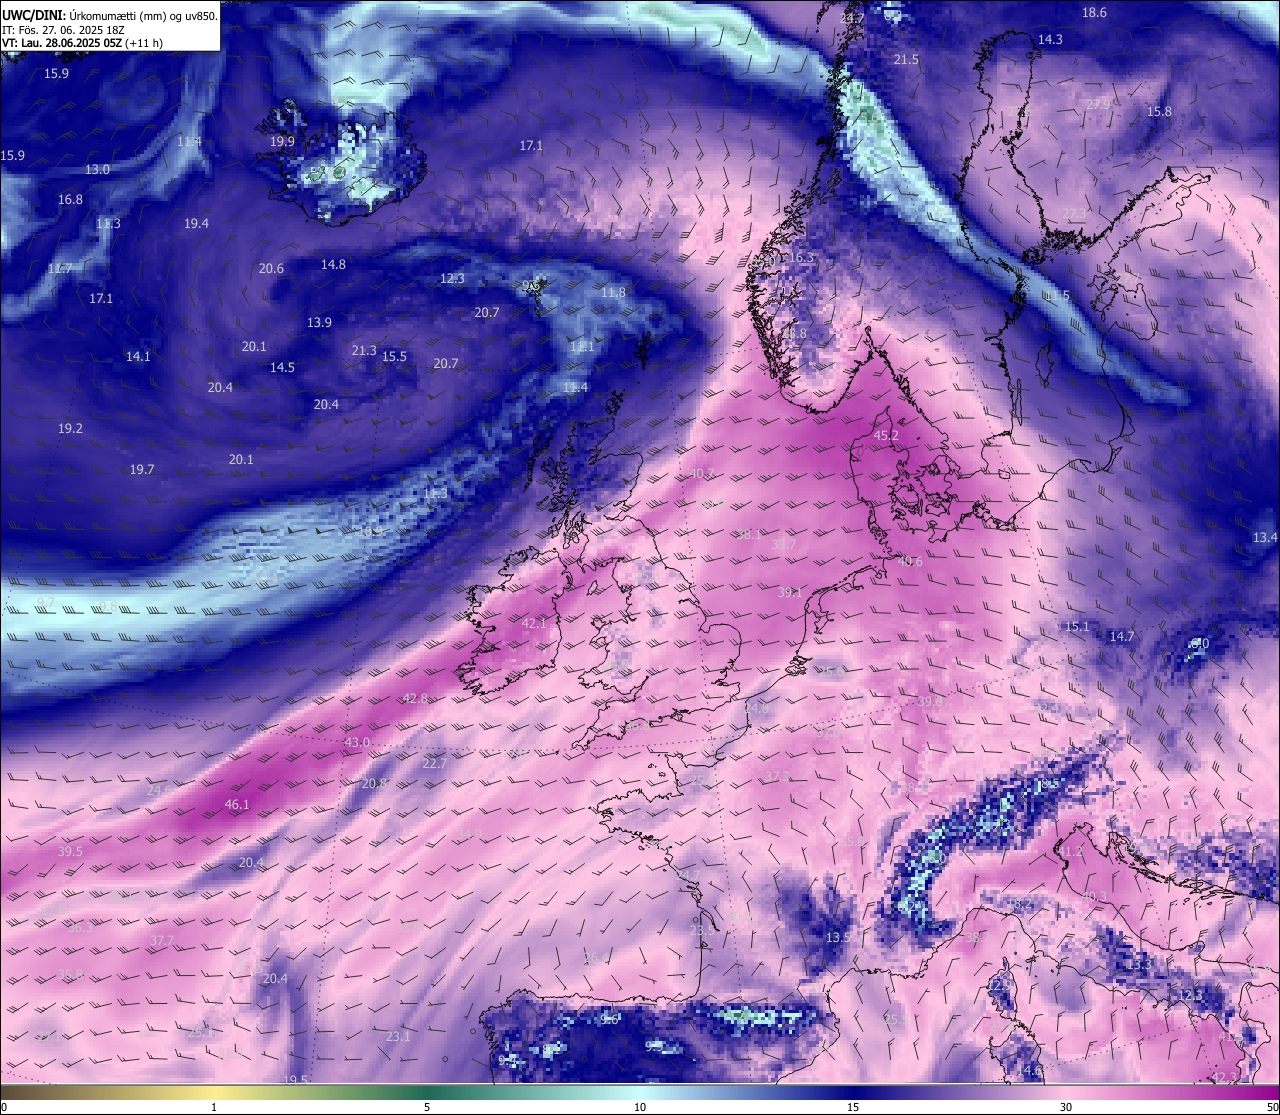
Task: Click the 18.6 value at the top right
Action: click(1095, 12)
